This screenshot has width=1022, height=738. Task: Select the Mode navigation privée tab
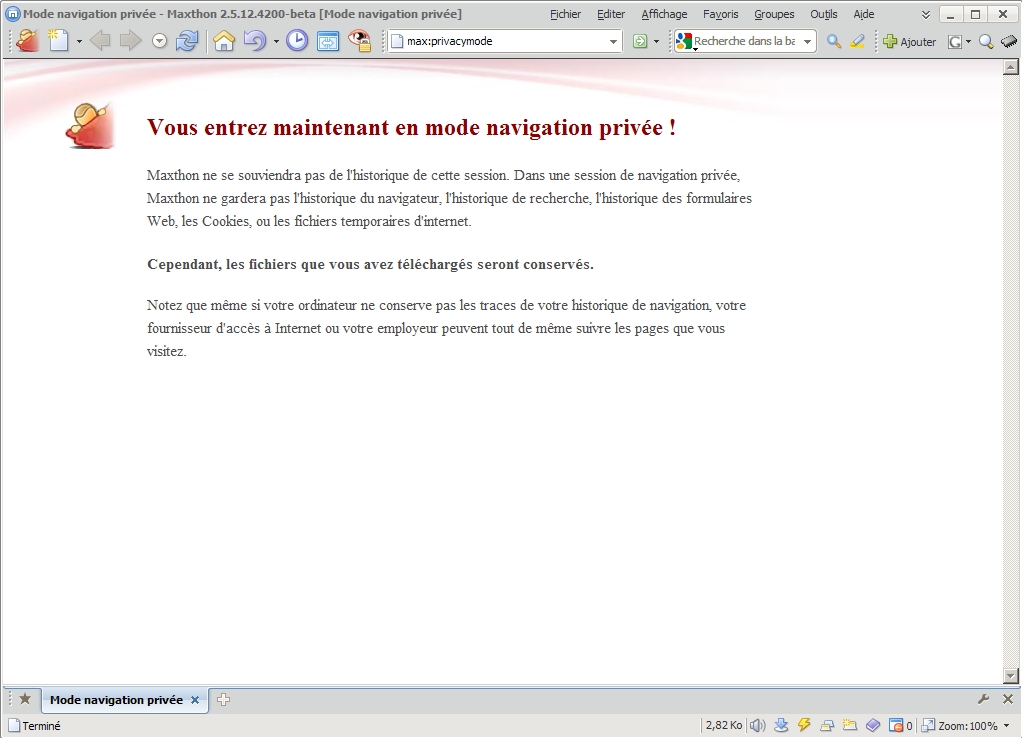pos(117,700)
